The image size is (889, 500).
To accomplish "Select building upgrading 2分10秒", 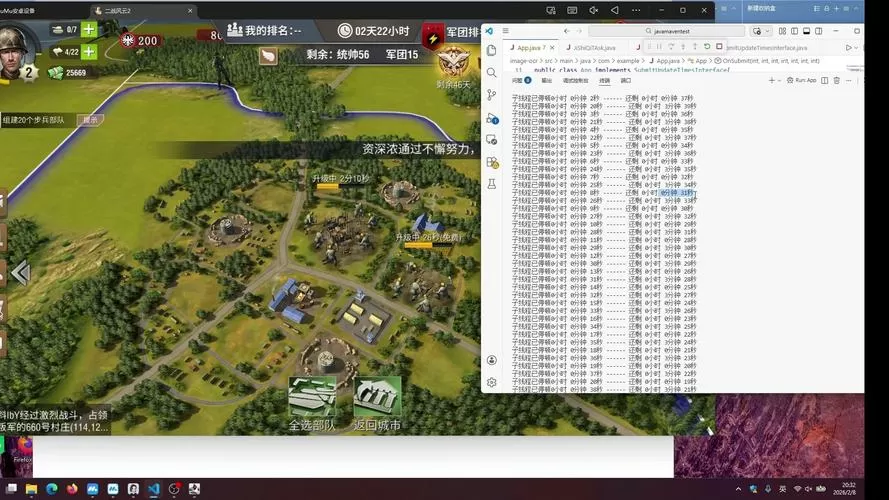I will [x=340, y=179].
